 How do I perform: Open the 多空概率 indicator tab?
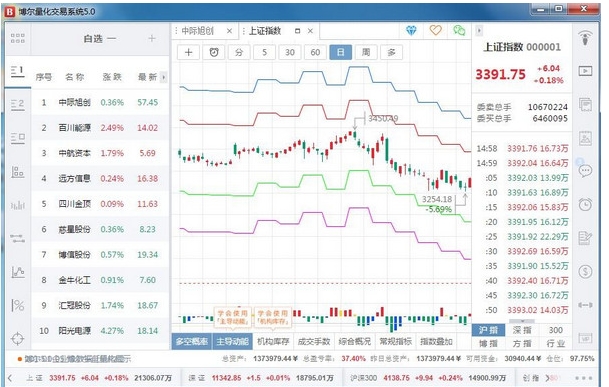click(192, 342)
